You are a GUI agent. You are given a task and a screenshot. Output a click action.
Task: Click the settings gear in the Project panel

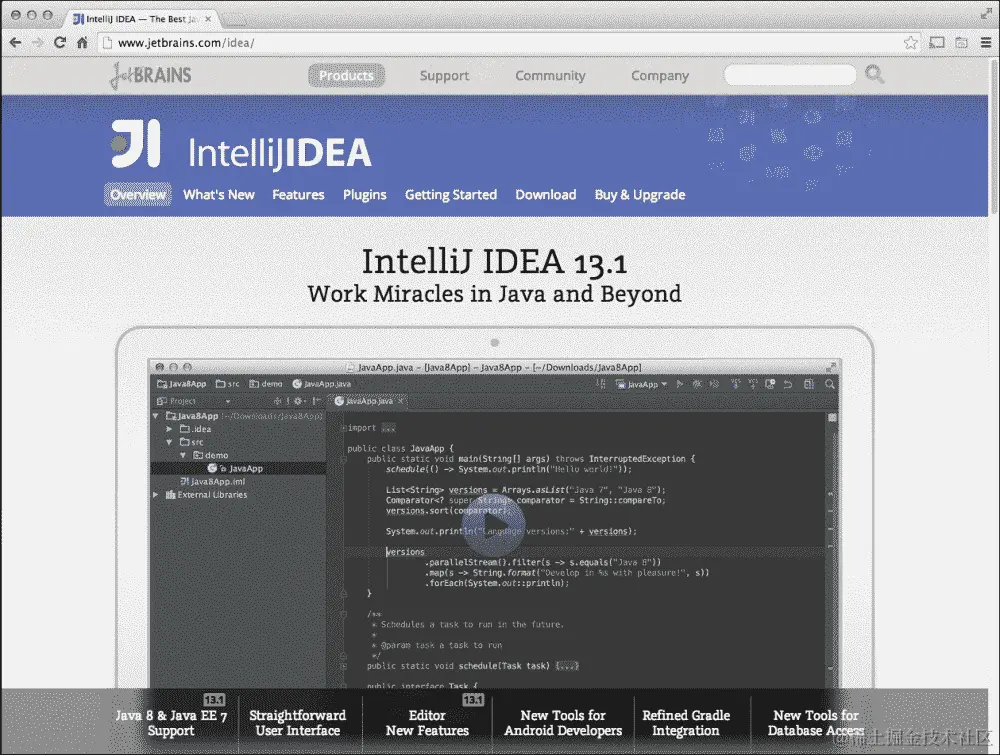(x=297, y=401)
